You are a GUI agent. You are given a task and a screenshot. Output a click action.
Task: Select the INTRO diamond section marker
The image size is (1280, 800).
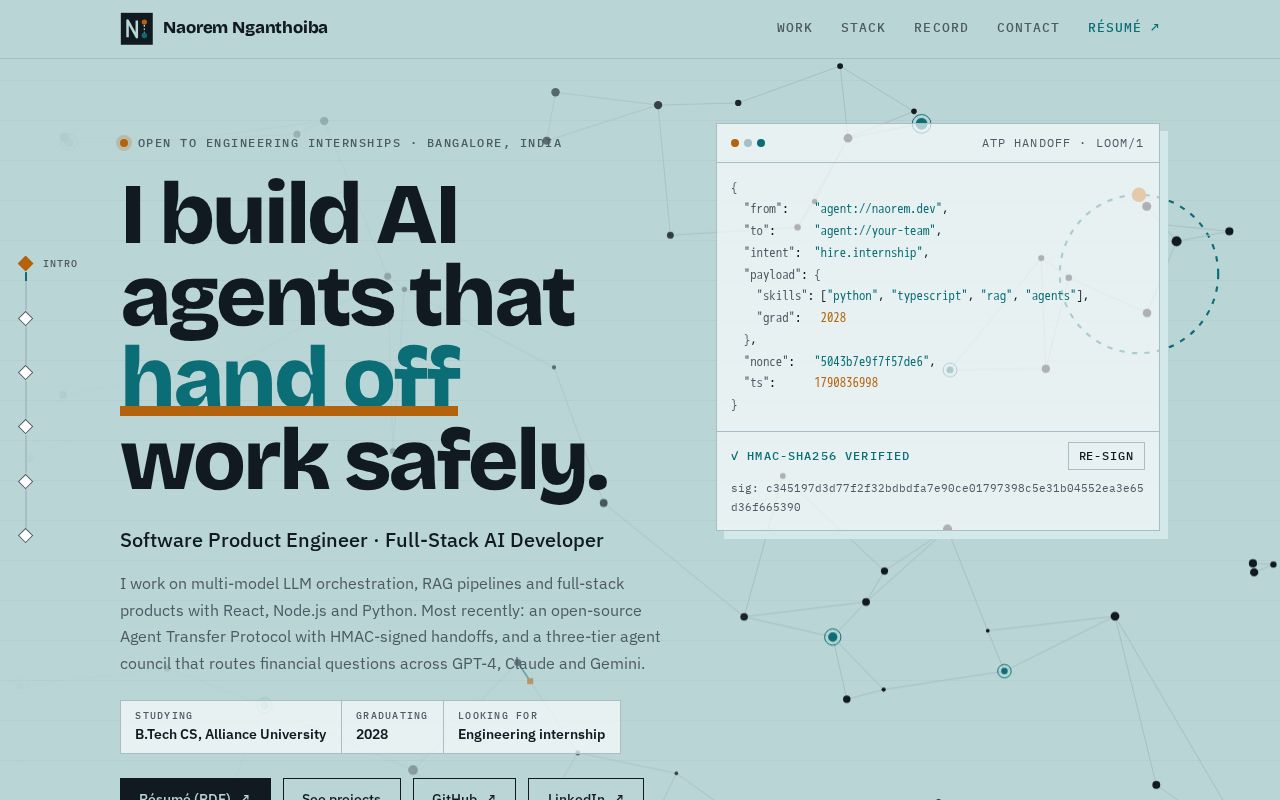click(x=26, y=264)
